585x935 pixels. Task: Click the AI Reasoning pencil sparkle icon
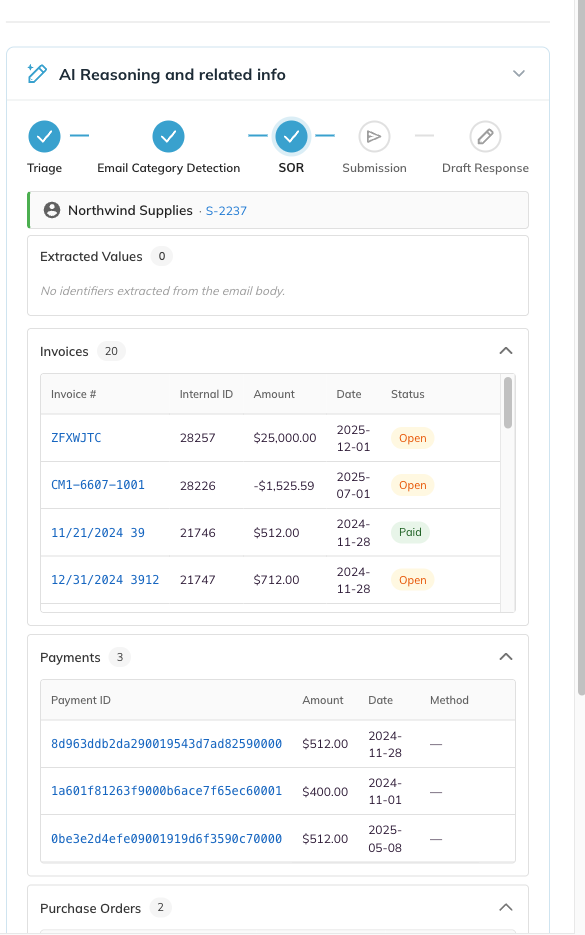(x=37, y=74)
